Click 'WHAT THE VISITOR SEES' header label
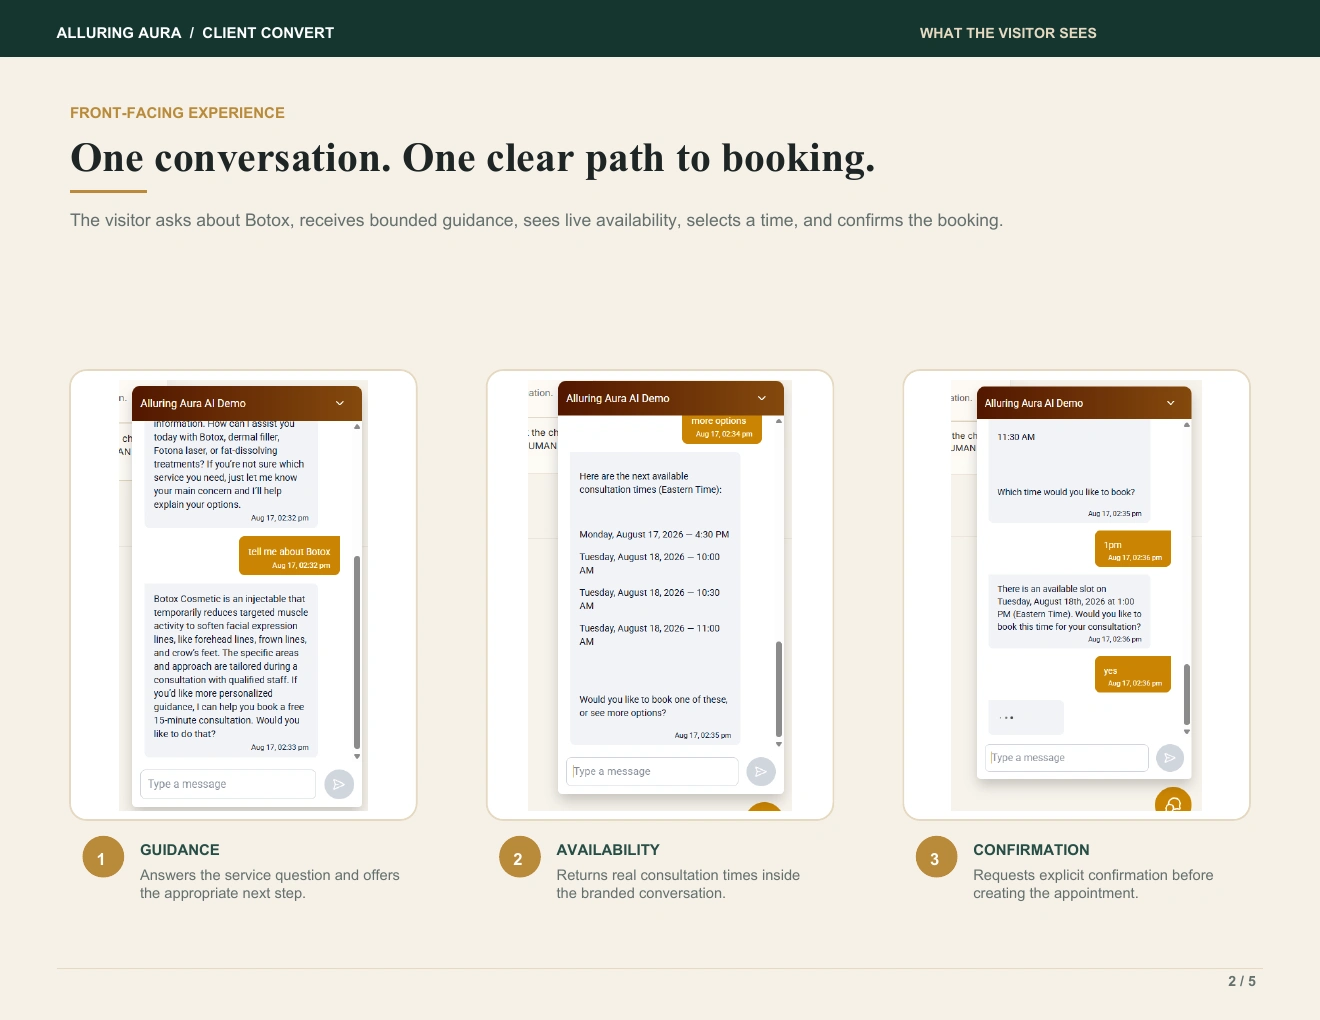This screenshot has height=1020, width=1320. 1008,33
